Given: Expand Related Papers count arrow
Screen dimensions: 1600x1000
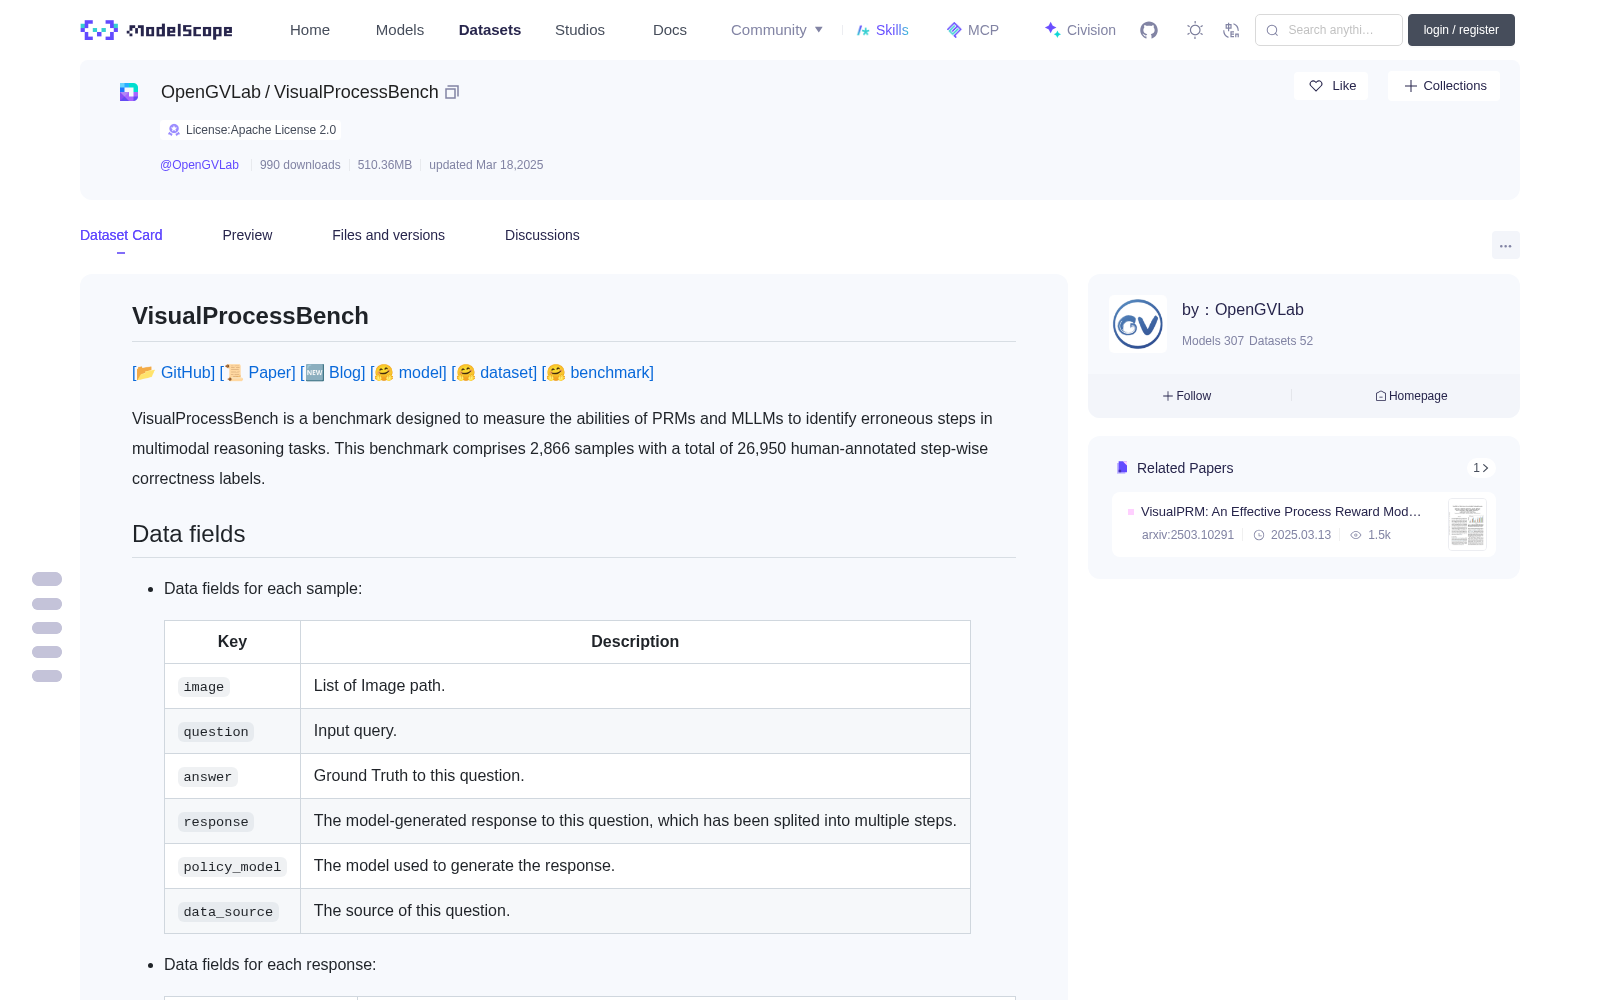Looking at the screenshot, I should click(x=1481, y=468).
